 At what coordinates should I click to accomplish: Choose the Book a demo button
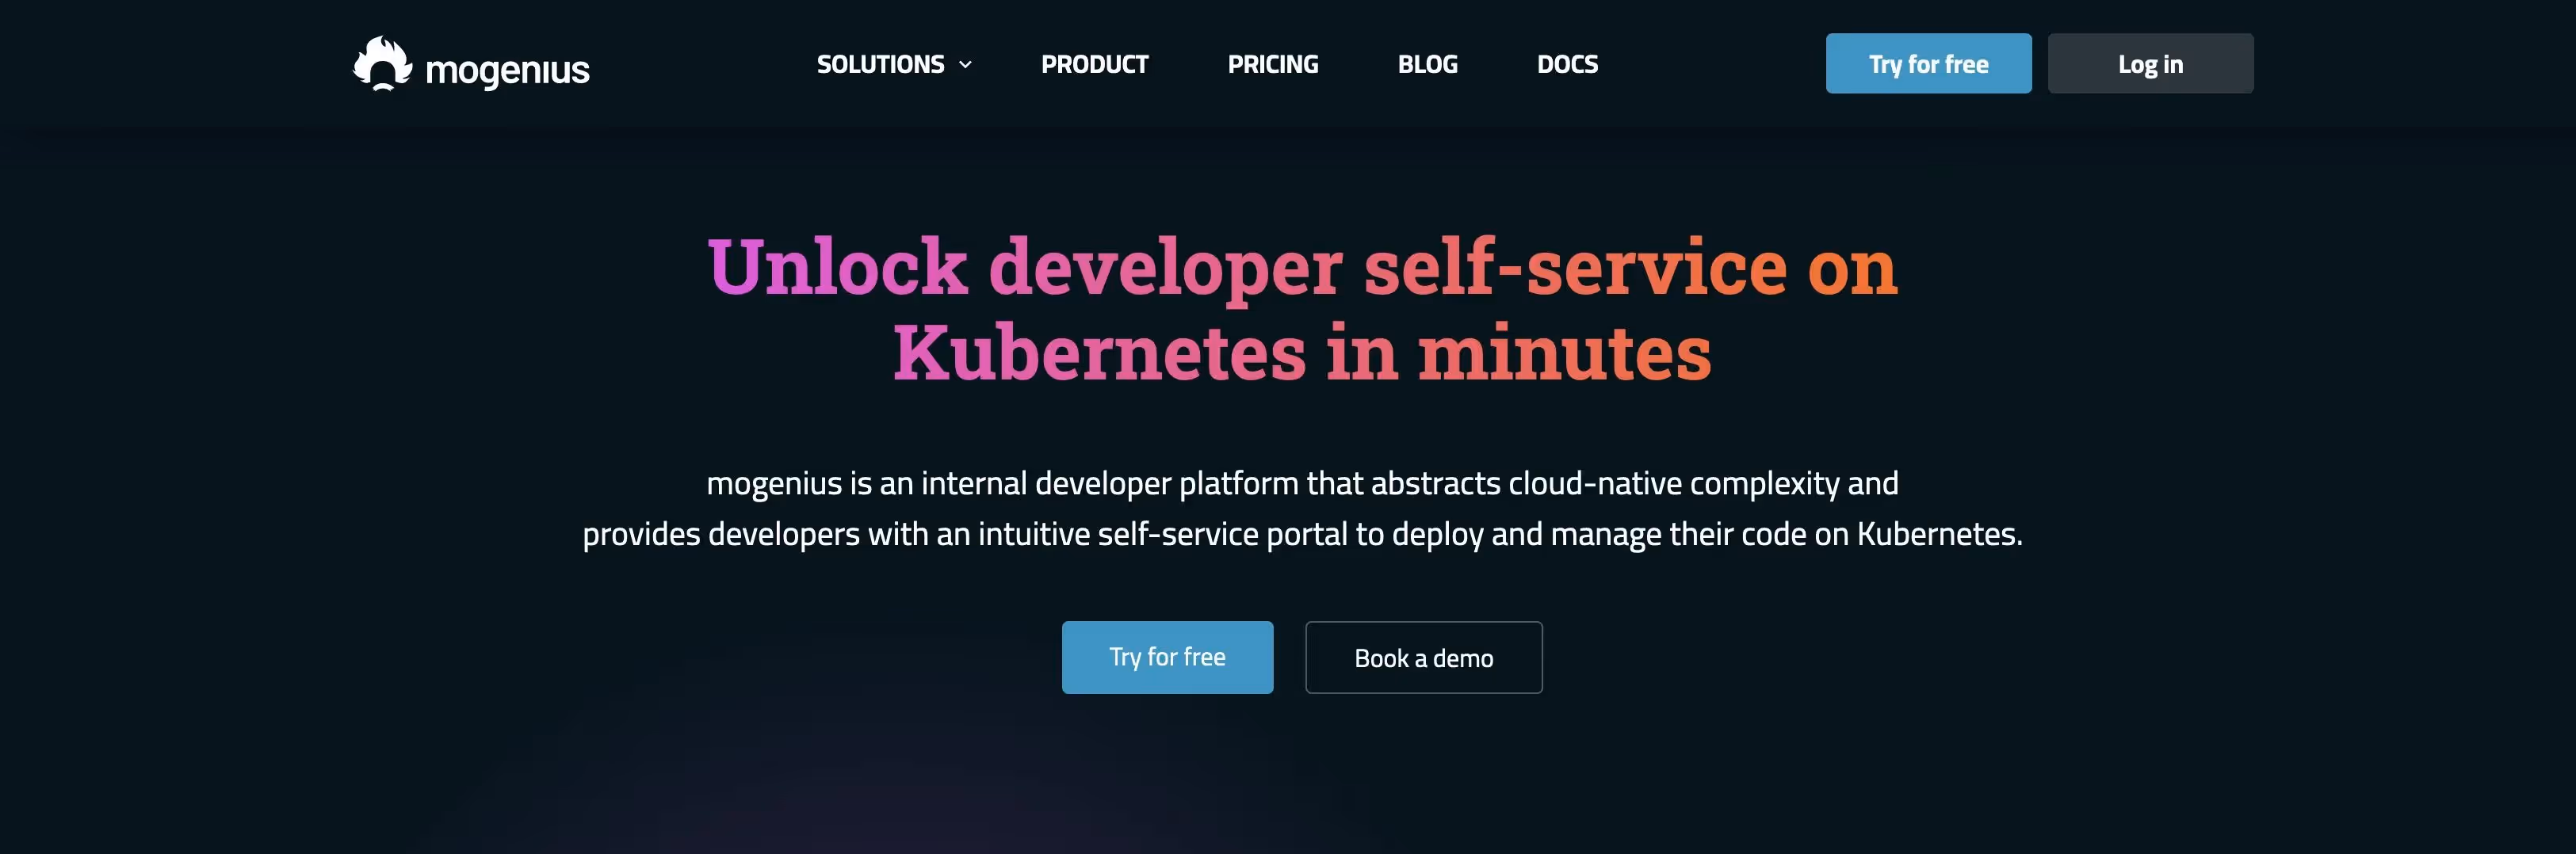point(1423,657)
